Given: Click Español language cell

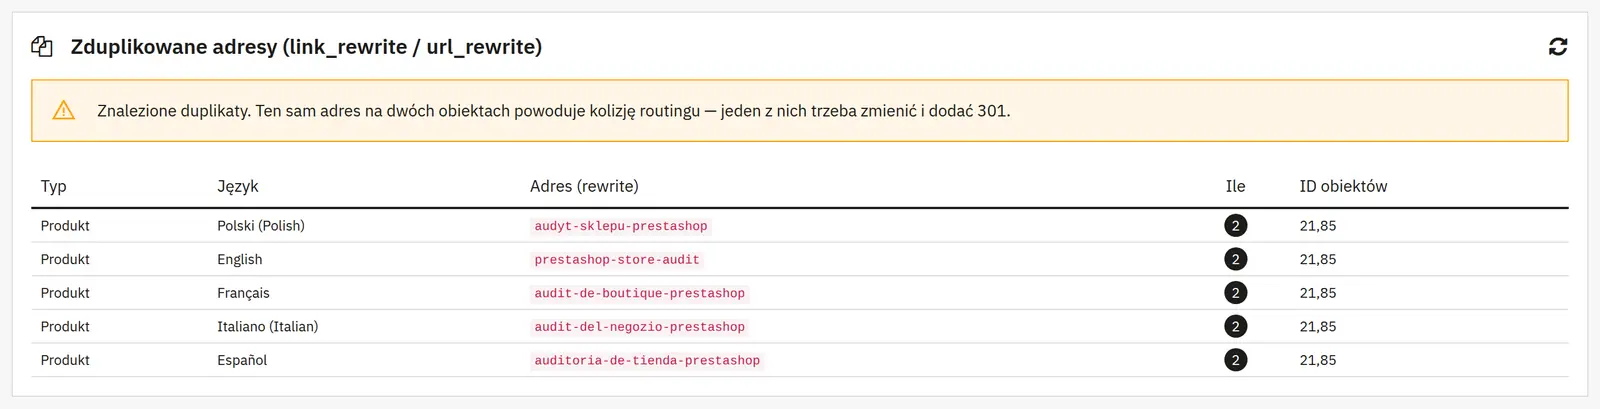Looking at the screenshot, I should click(242, 360).
